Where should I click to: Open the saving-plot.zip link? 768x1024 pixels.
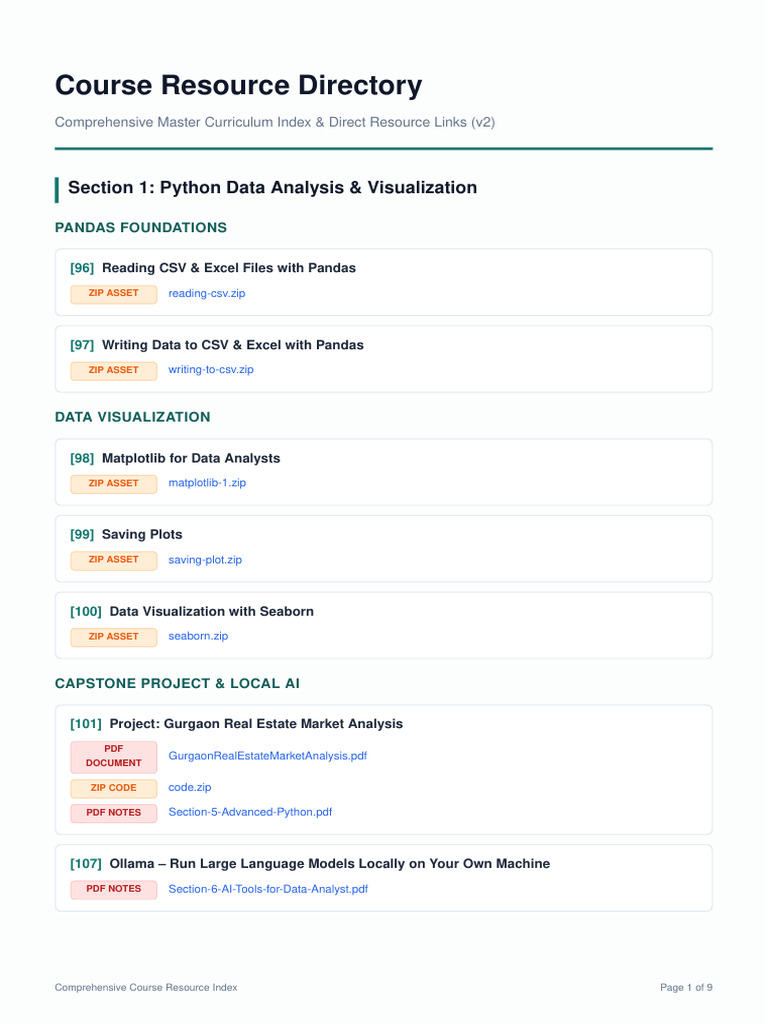pos(205,560)
